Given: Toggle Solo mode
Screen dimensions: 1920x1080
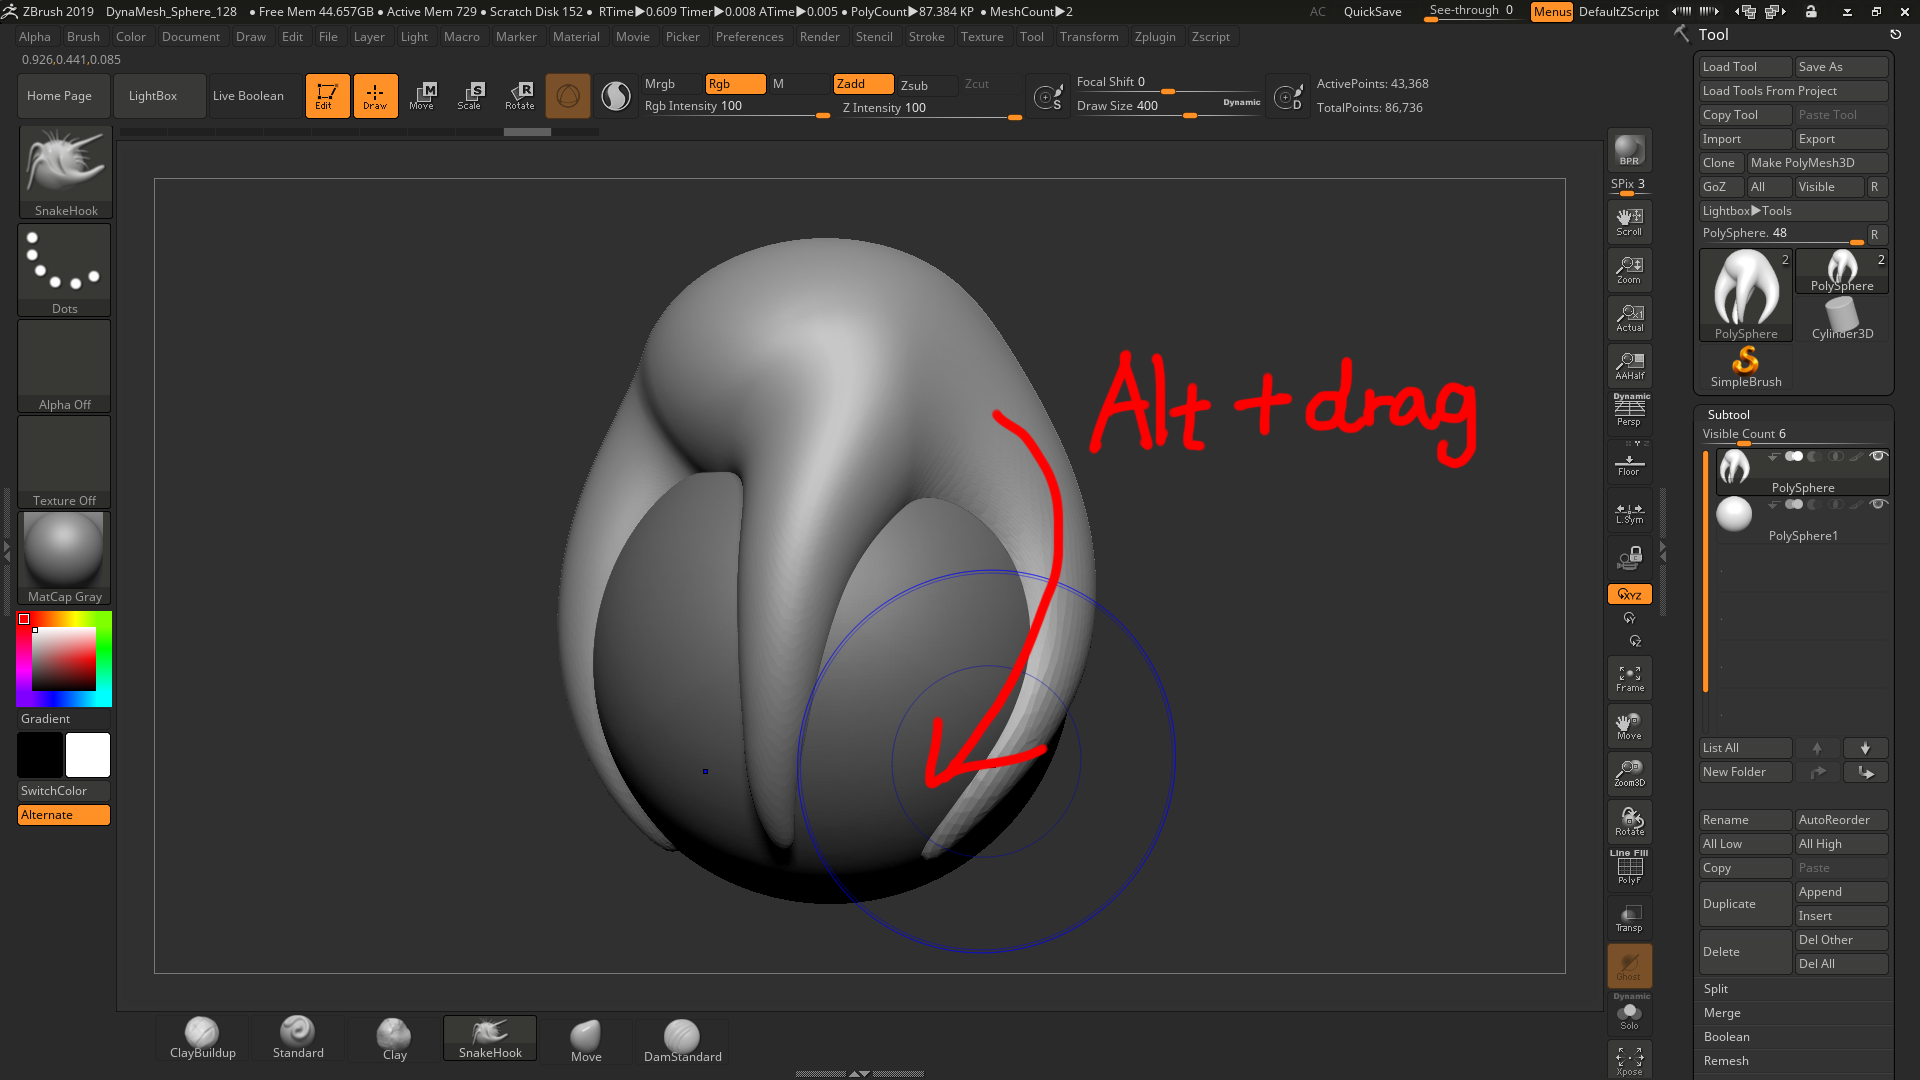Looking at the screenshot, I should coord(1629,1013).
